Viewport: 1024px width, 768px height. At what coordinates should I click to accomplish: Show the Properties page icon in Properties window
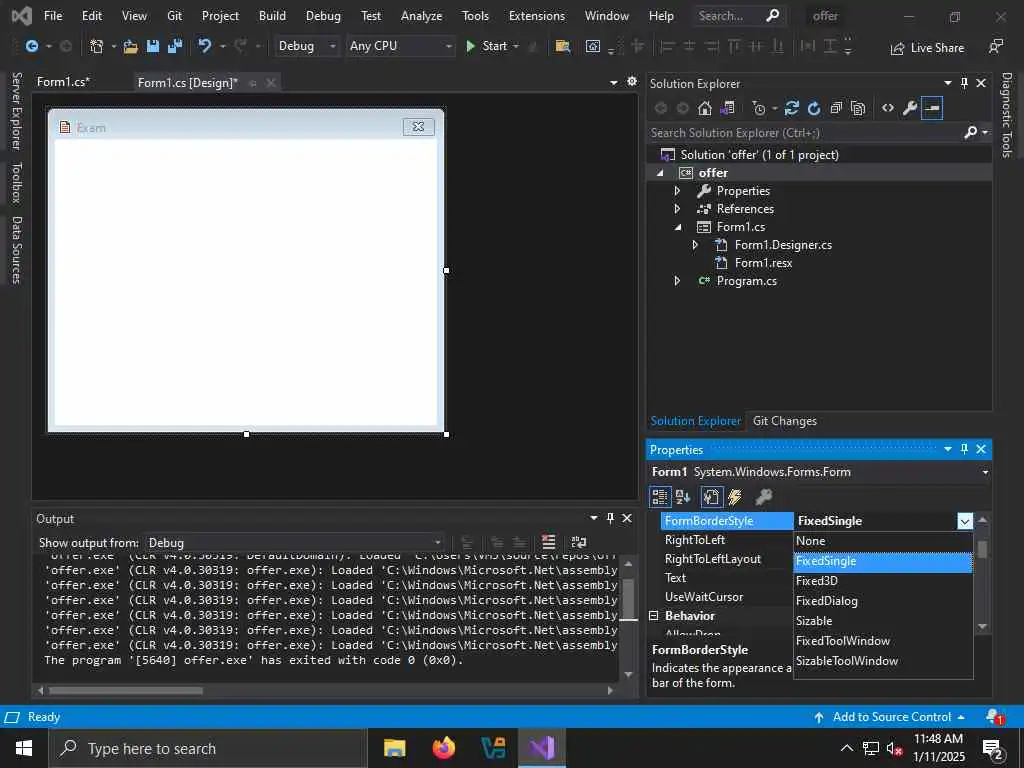711,497
